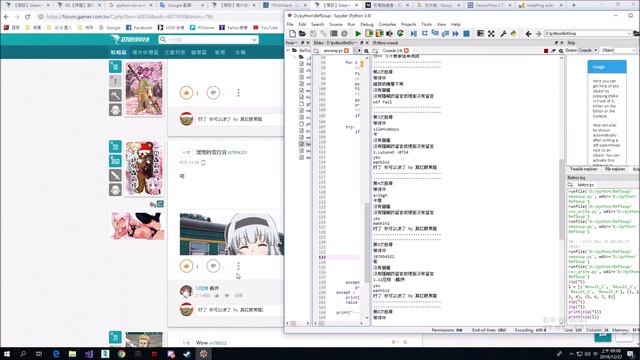Open more options under the train image post
Screen dimensions: 640x360
click(x=238, y=266)
